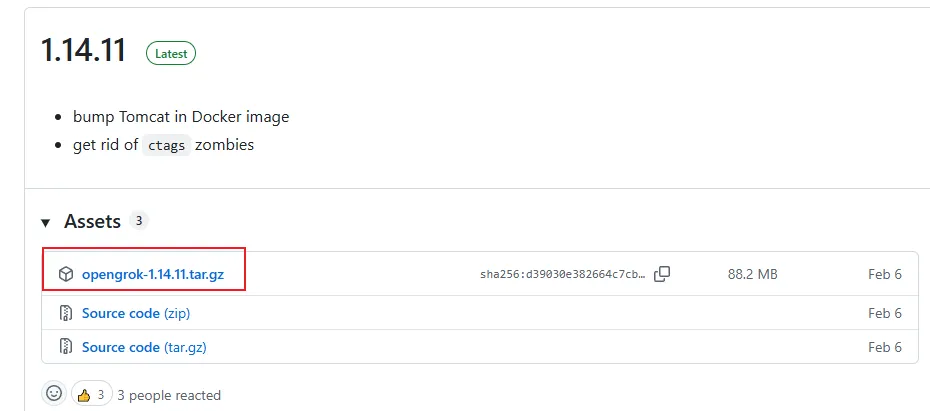Collapse the Assets section triangle
Screen dimensions: 930x411
pos(45,223)
